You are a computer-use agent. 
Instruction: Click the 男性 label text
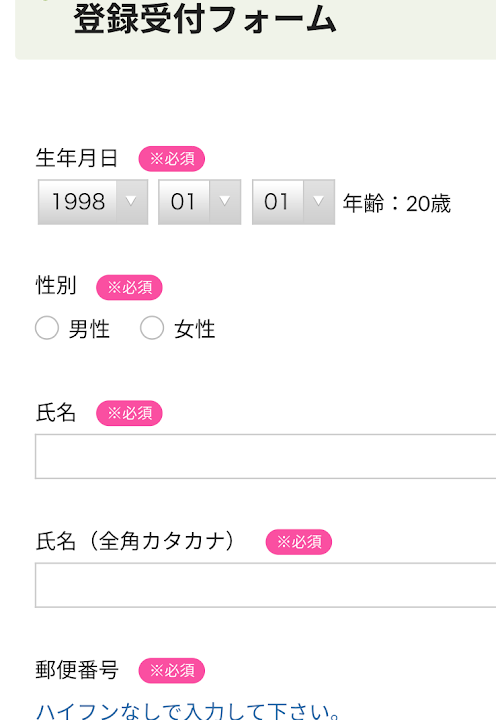[x=89, y=329]
